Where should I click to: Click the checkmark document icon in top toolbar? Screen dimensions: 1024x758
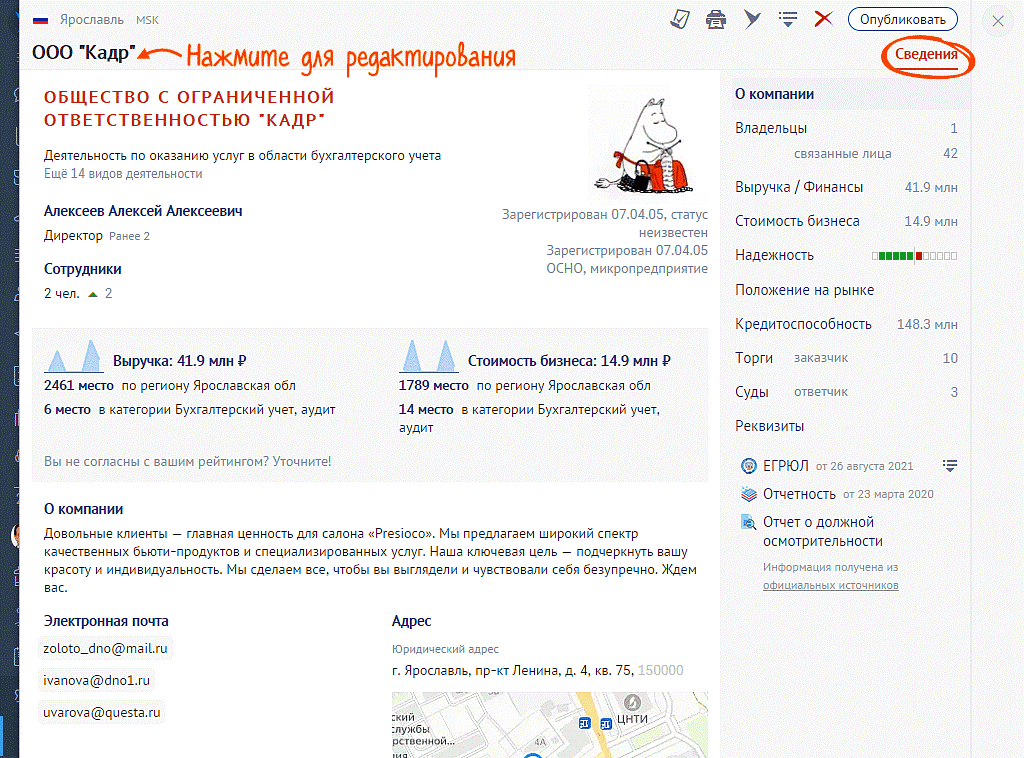pyautogui.click(x=681, y=19)
